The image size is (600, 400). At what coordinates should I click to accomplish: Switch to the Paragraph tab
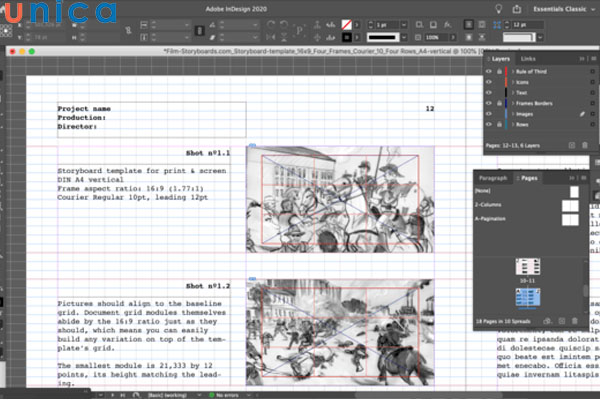coord(492,177)
